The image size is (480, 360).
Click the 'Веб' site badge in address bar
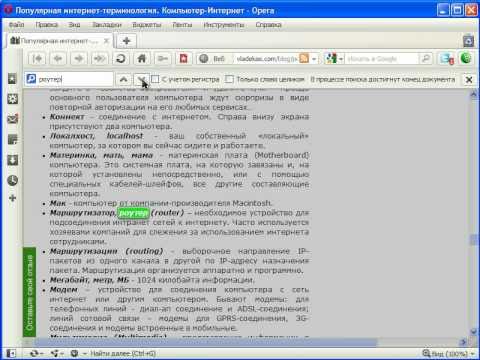(x=213, y=59)
